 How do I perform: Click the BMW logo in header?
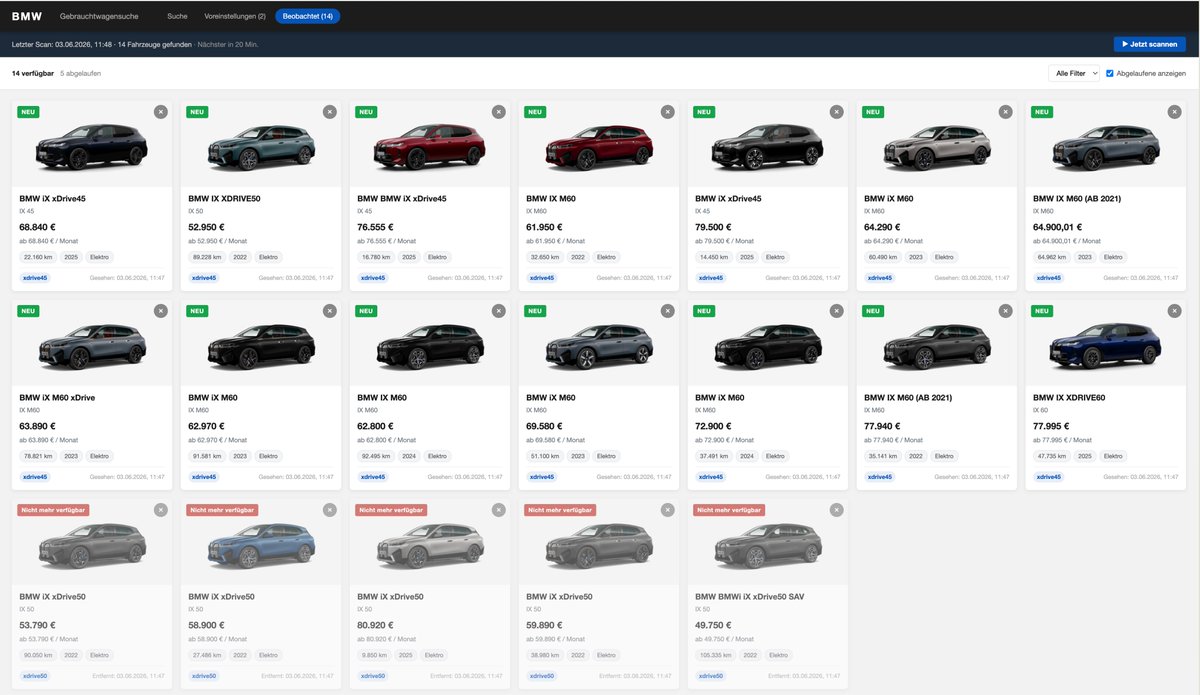click(27, 16)
